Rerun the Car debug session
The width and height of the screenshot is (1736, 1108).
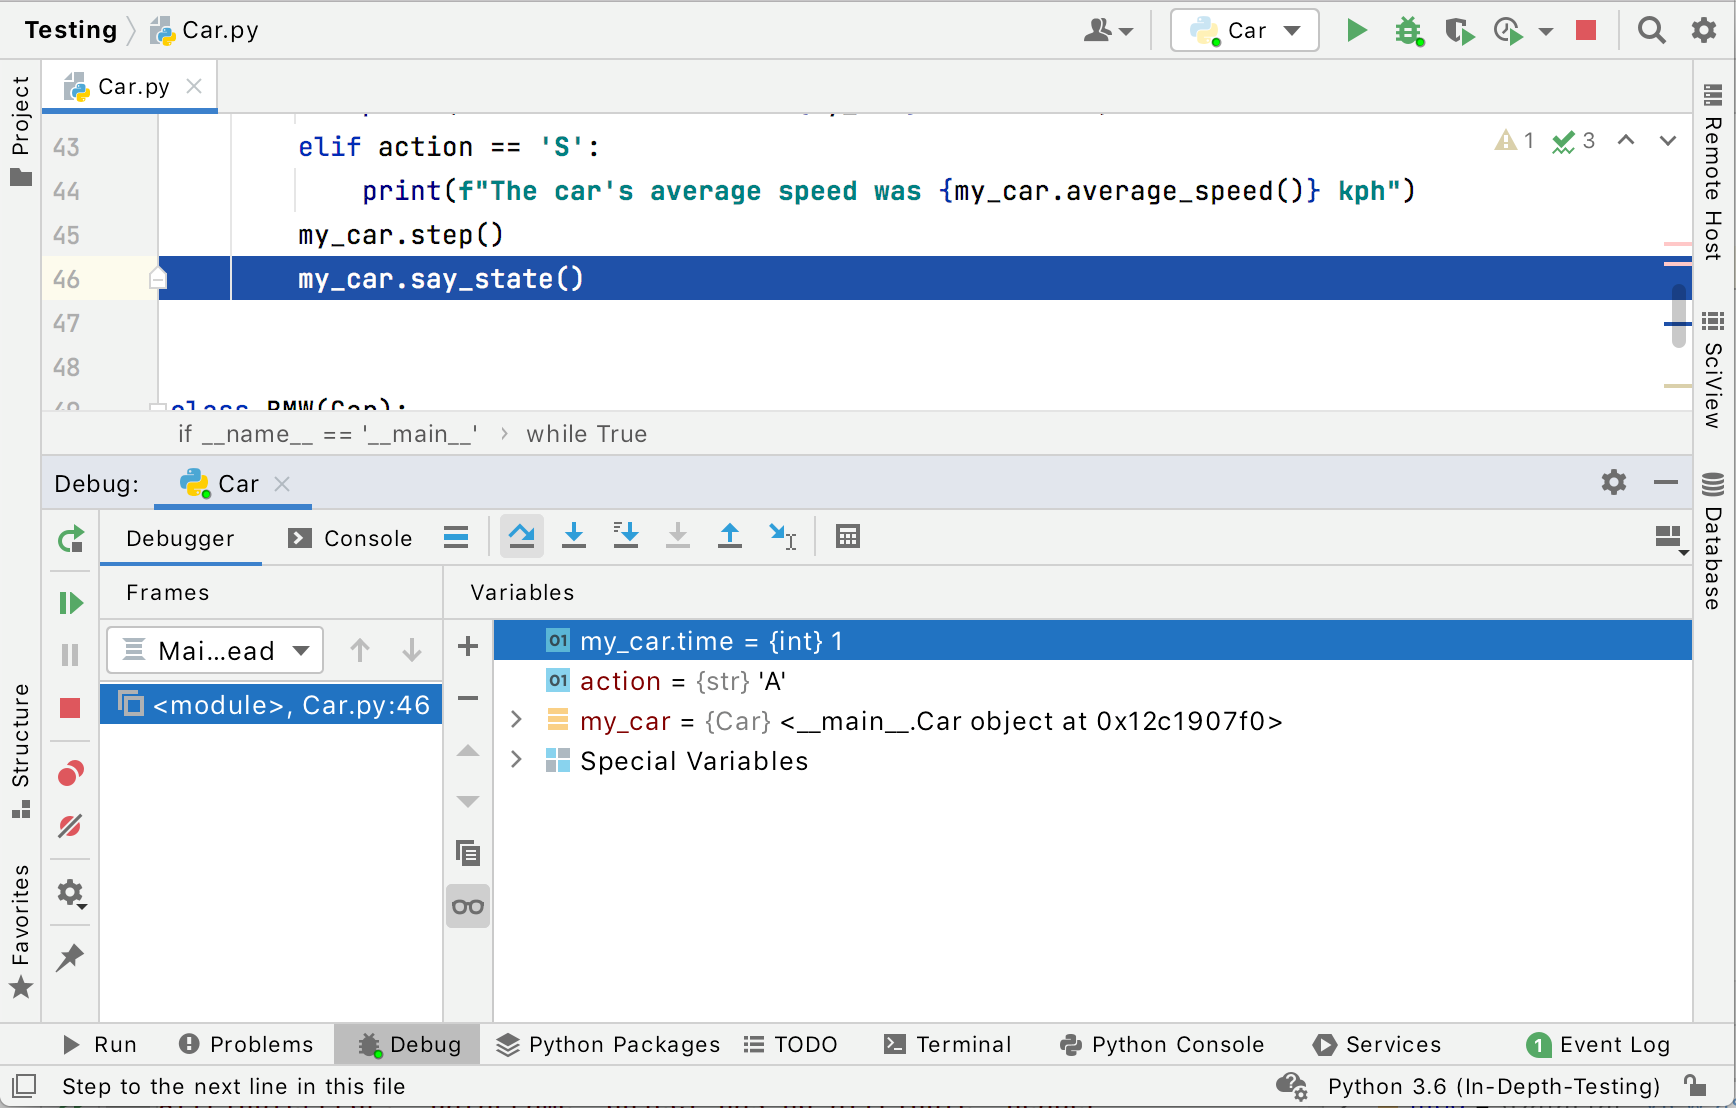pyautogui.click(x=70, y=540)
